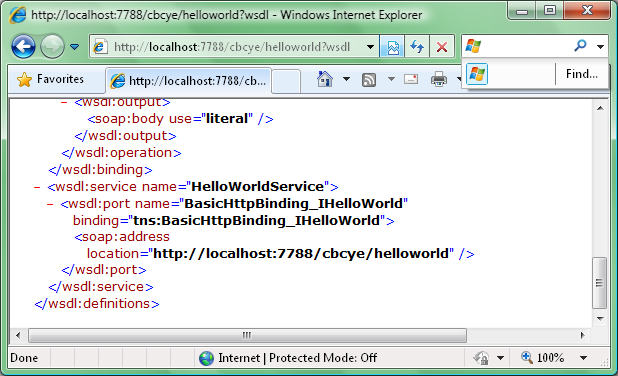The width and height of the screenshot is (618, 376).
Task: Click the HelloWorldService name text
Action: click(258, 186)
